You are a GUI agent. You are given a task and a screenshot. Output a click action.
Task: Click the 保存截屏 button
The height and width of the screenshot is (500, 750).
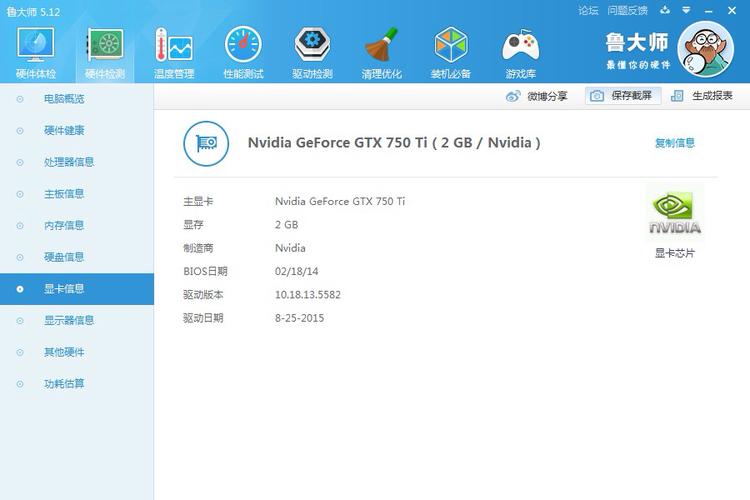coord(623,96)
